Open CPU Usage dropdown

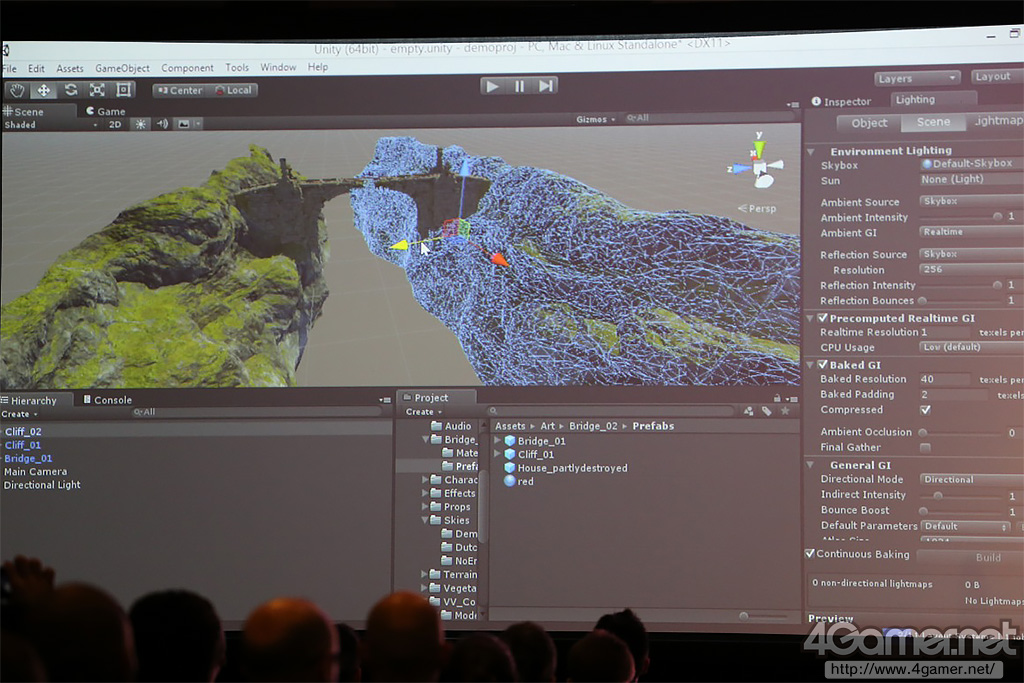(971, 347)
